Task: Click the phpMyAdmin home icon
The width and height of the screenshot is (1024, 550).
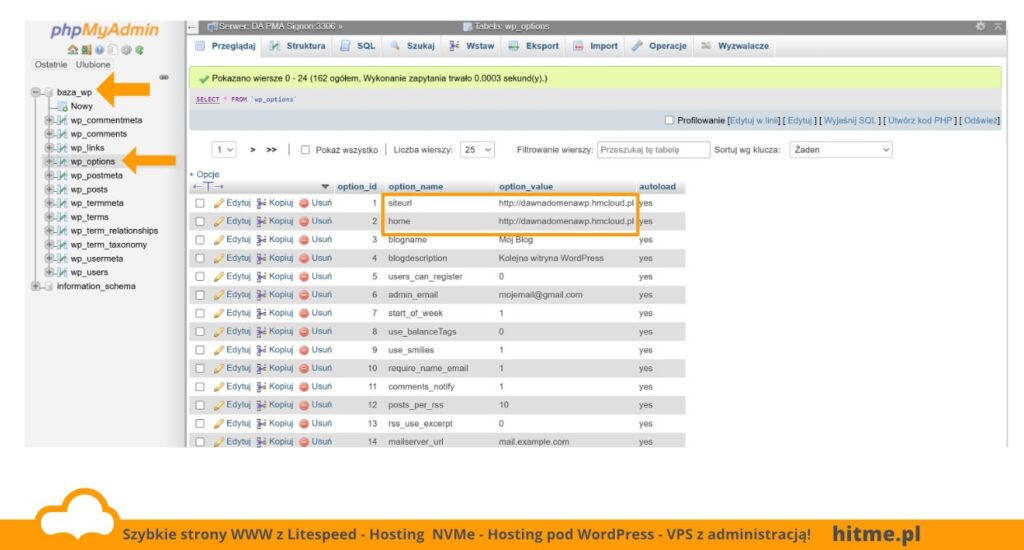Action: click(72, 50)
